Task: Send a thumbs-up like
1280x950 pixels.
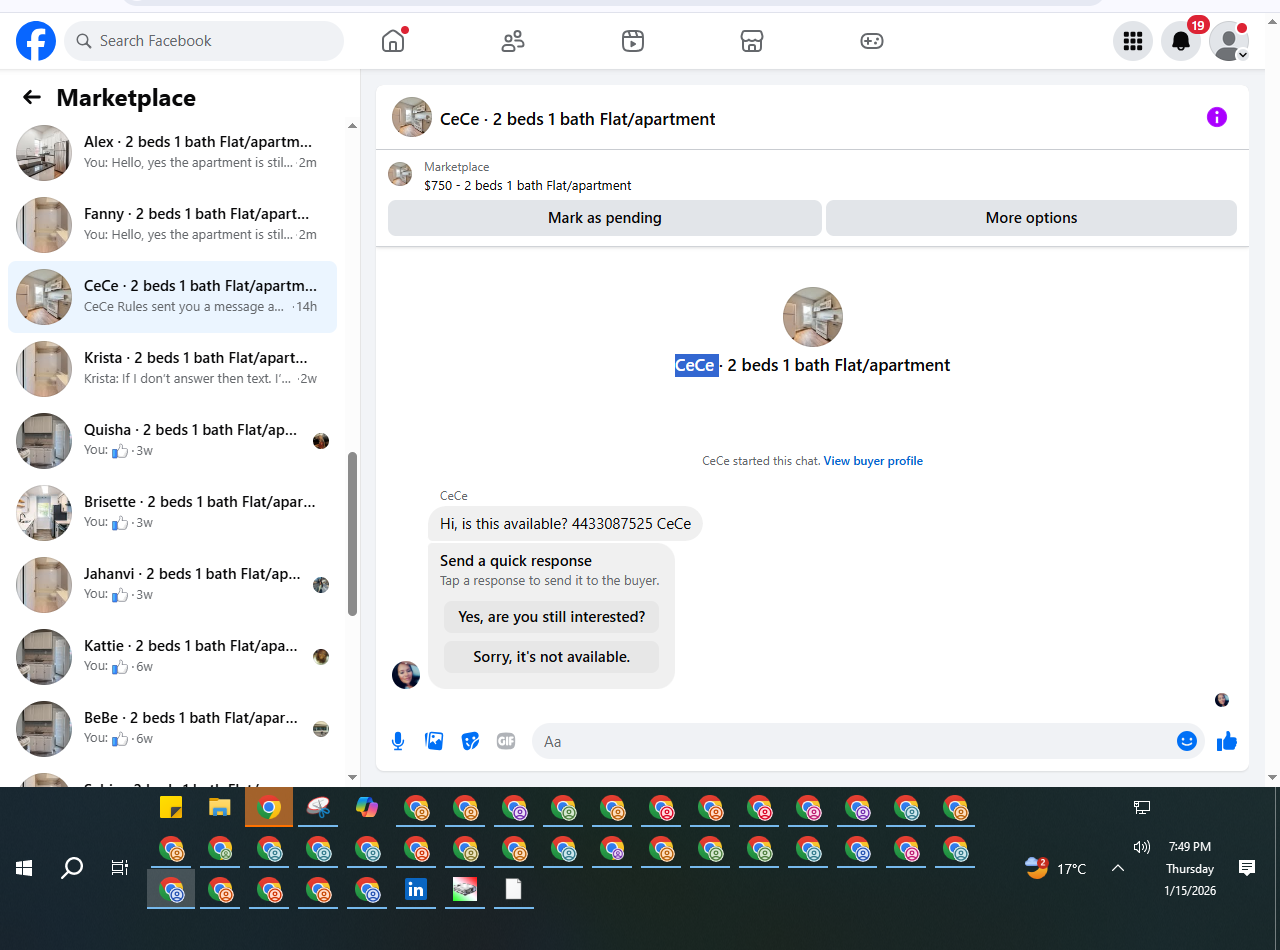Action: pyautogui.click(x=1227, y=741)
